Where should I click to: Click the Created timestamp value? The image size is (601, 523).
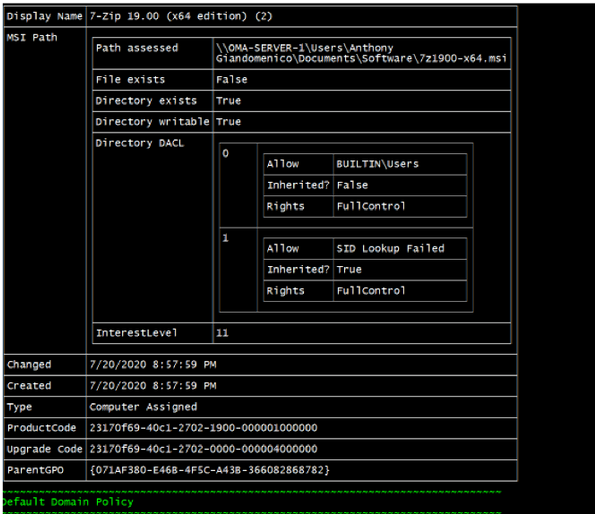click(154, 386)
